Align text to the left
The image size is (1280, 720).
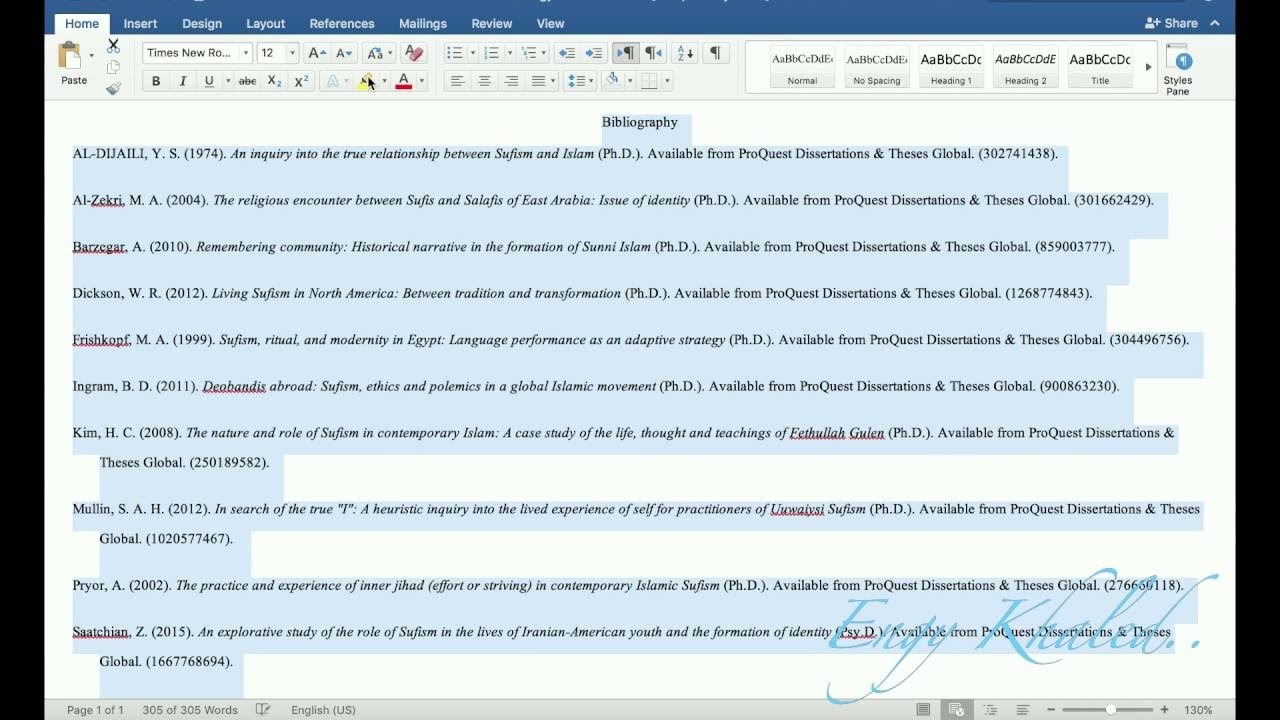[457, 81]
